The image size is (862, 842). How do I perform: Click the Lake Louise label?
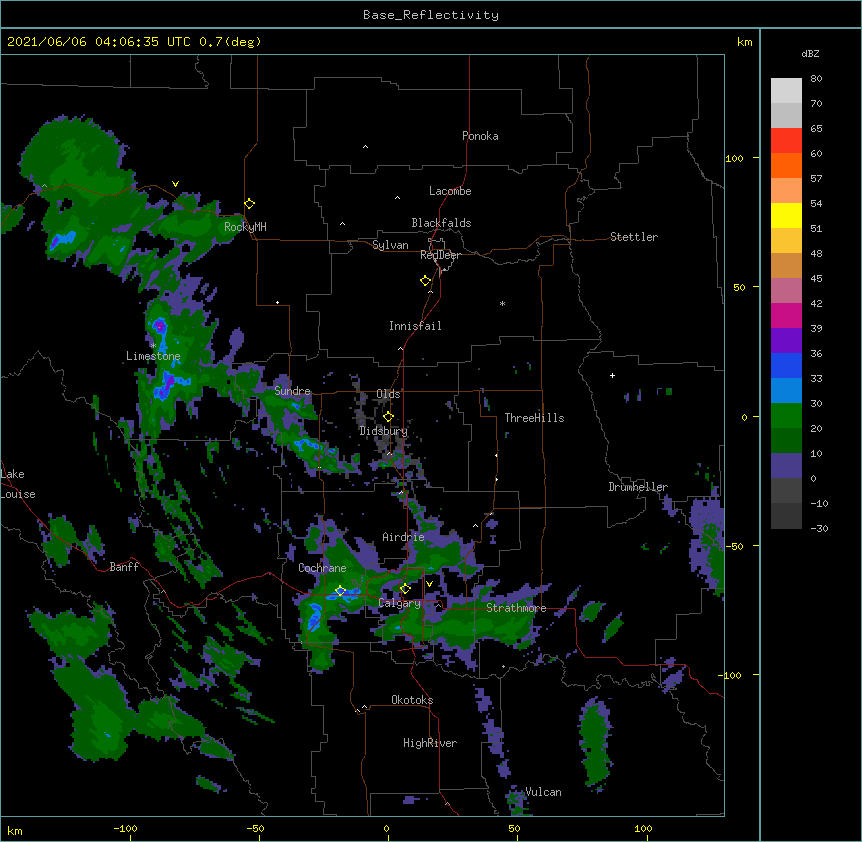point(18,484)
